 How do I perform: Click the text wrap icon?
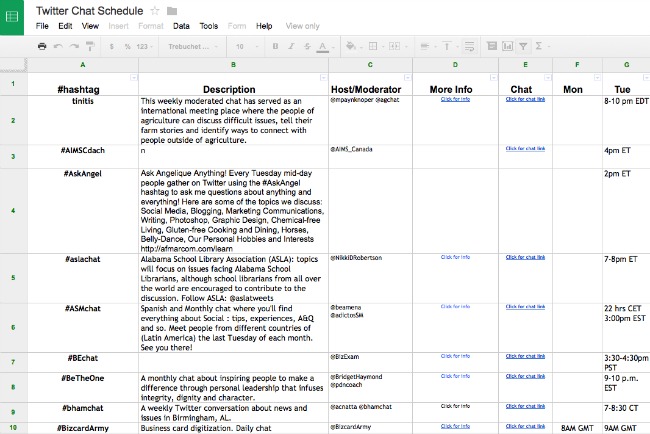[469, 46]
